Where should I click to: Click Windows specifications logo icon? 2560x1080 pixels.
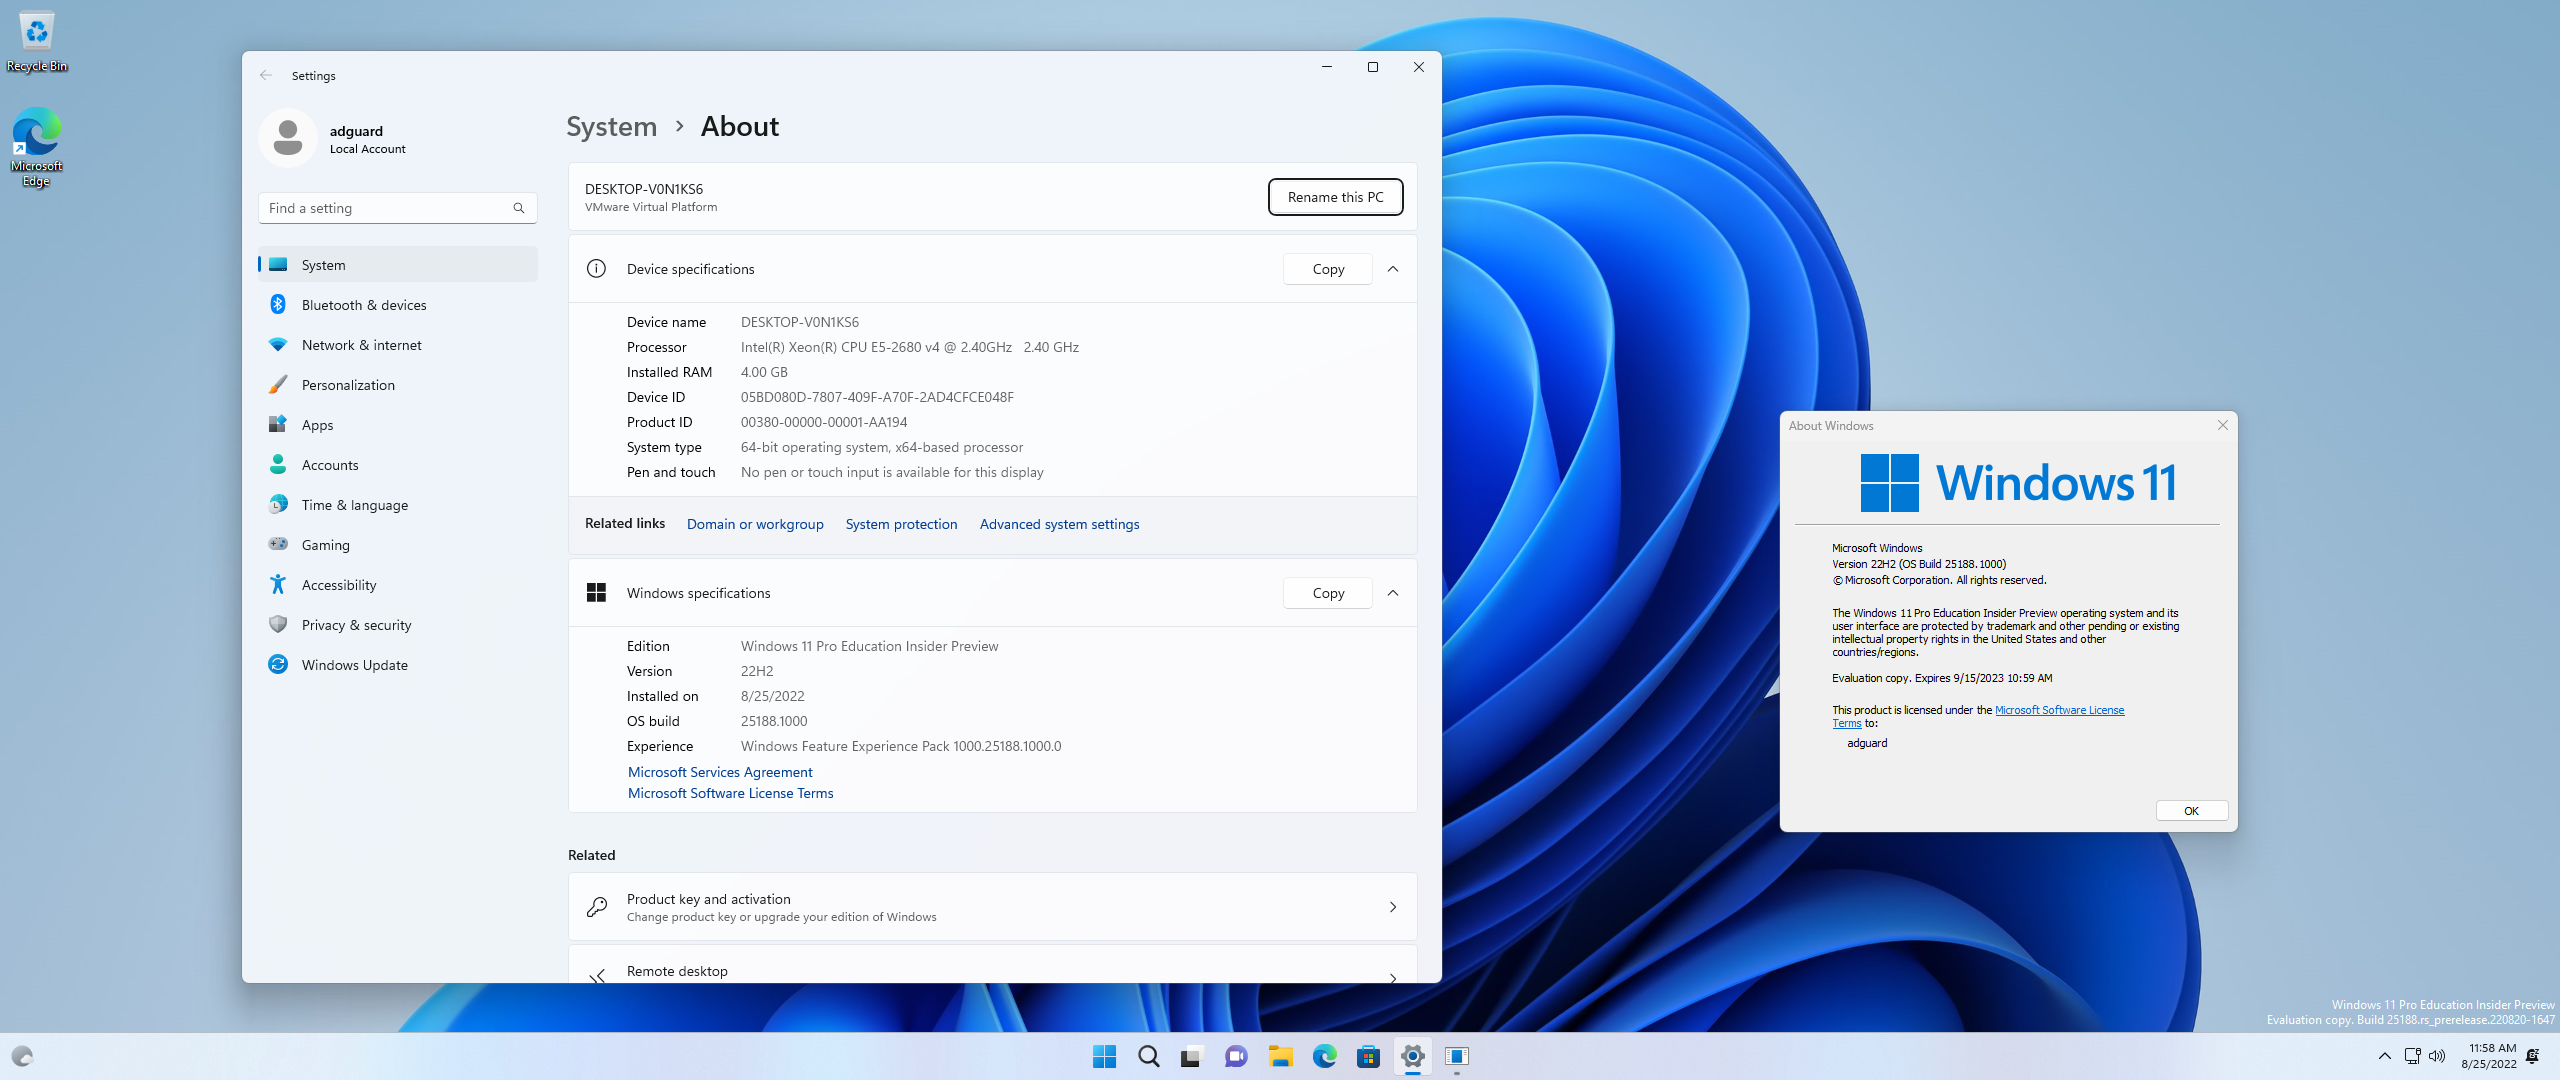pos(596,593)
